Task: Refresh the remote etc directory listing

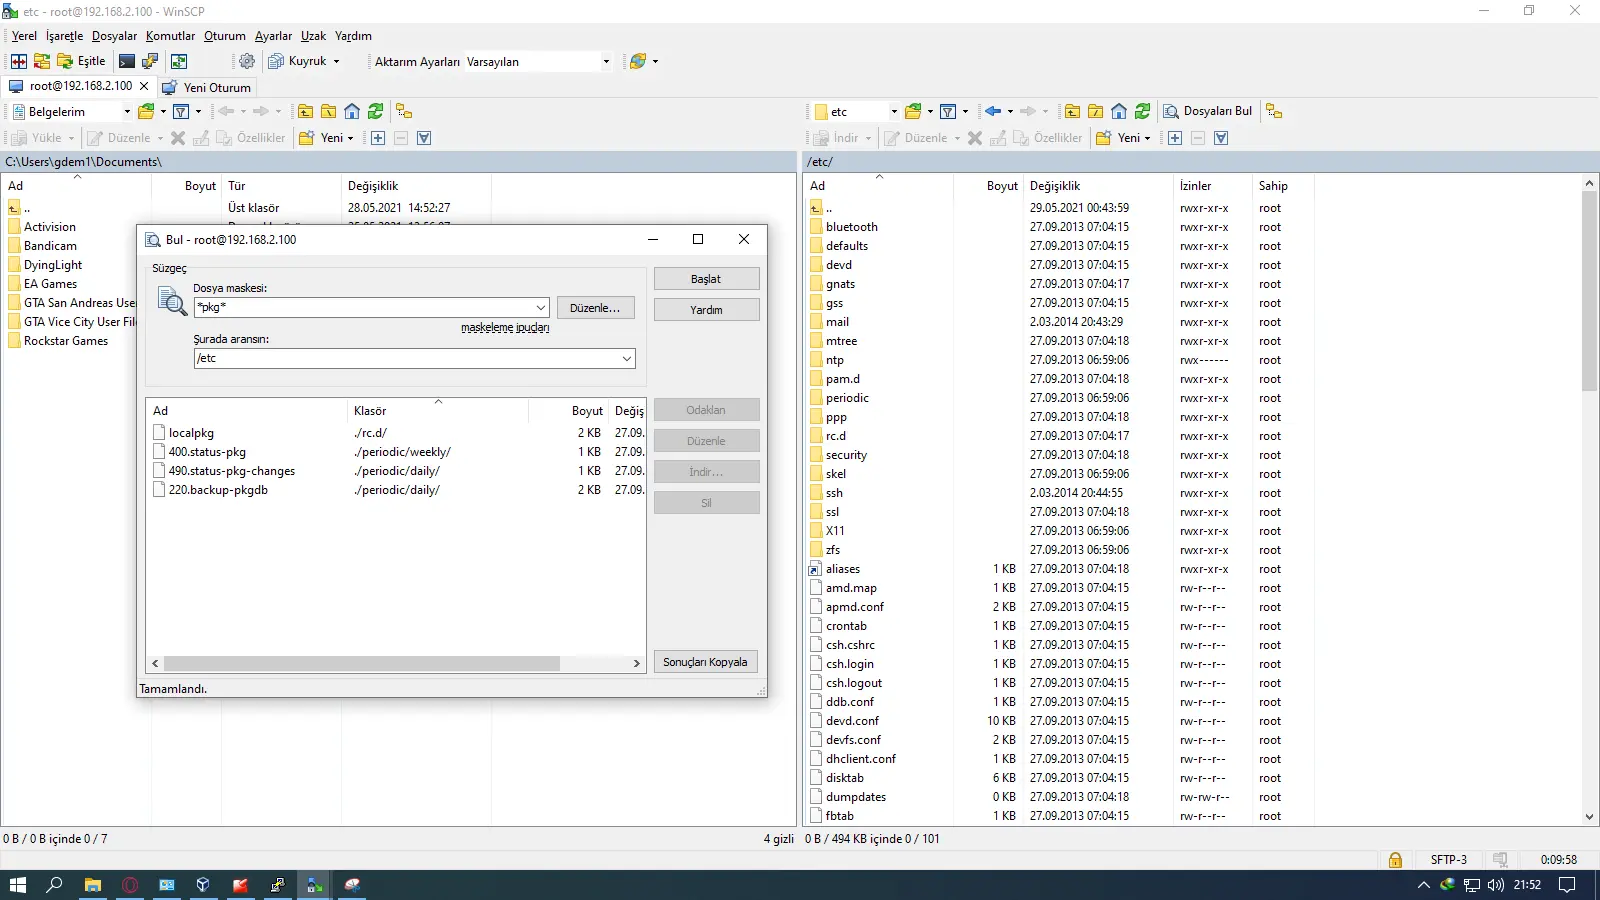Action: 1142,111
